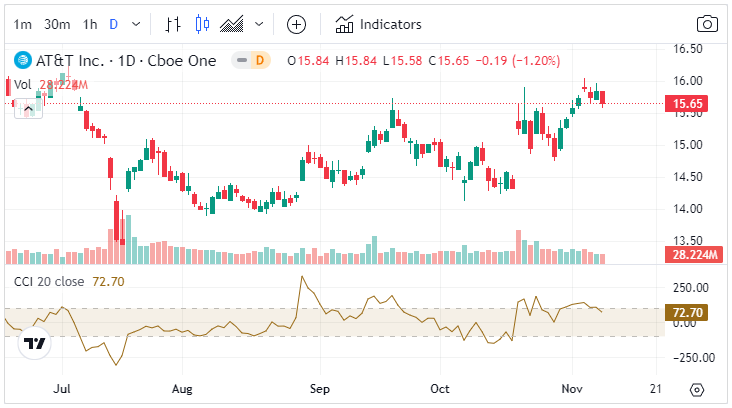
Task: Select the 1m timeframe
Action: pyautogui.click(x=22, y=24)
